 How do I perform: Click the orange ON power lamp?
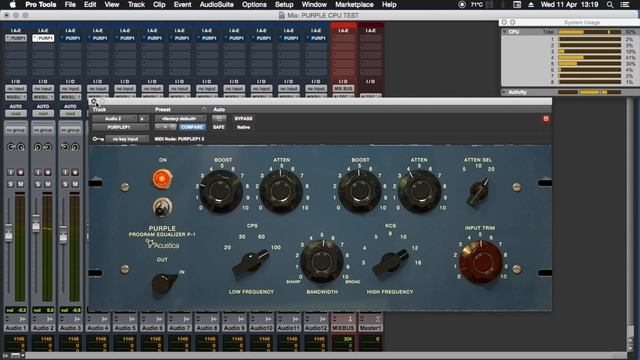162,179
